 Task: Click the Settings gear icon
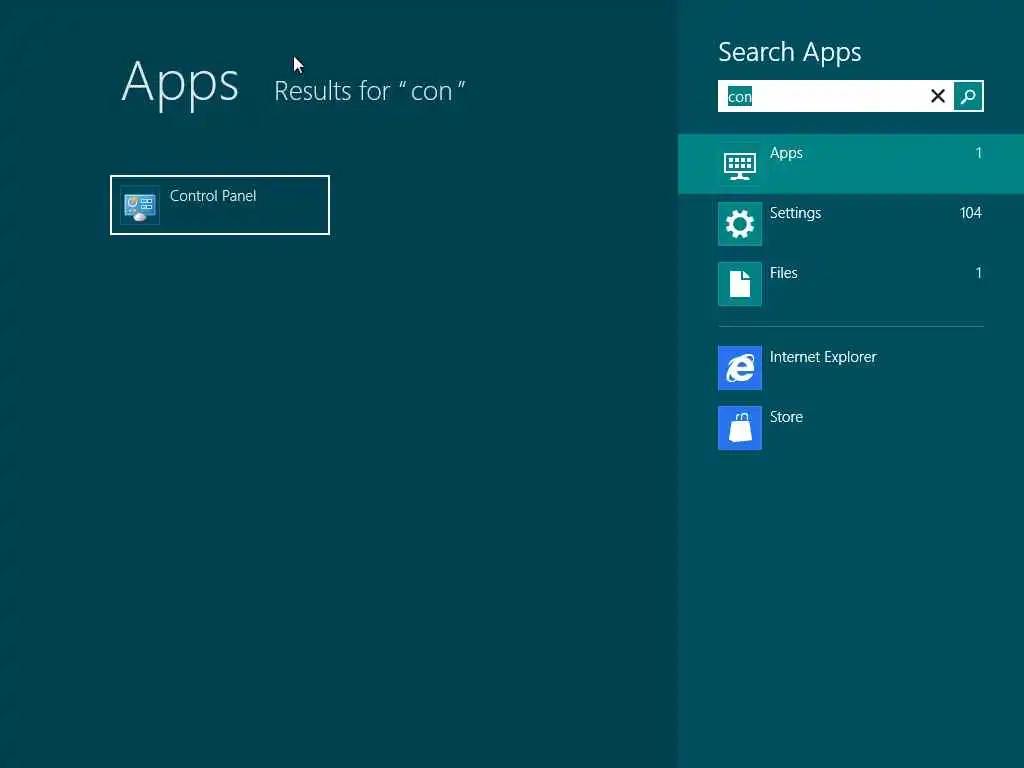pos(740,224)
